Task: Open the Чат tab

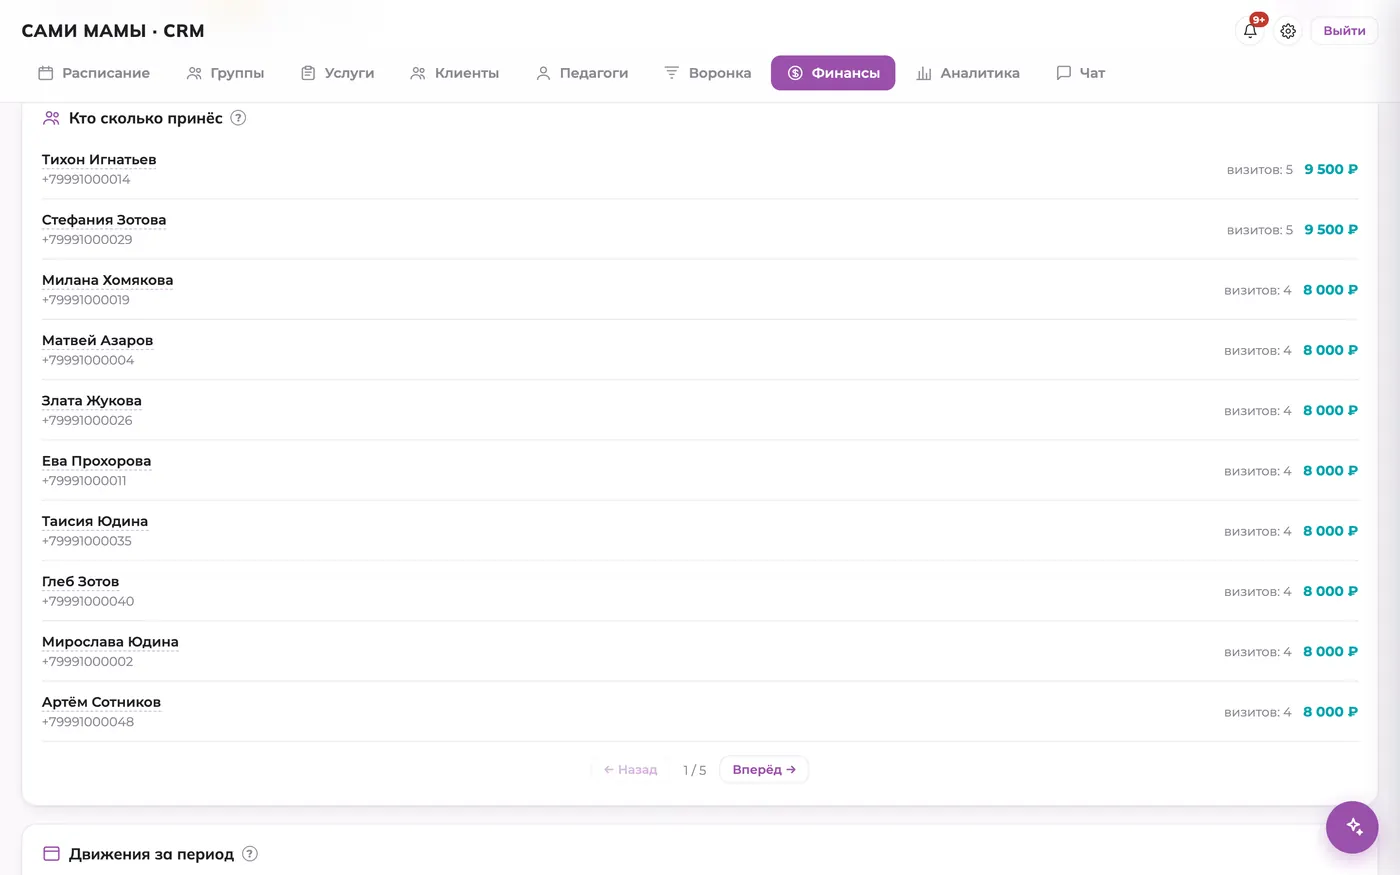Action: 1080,73
